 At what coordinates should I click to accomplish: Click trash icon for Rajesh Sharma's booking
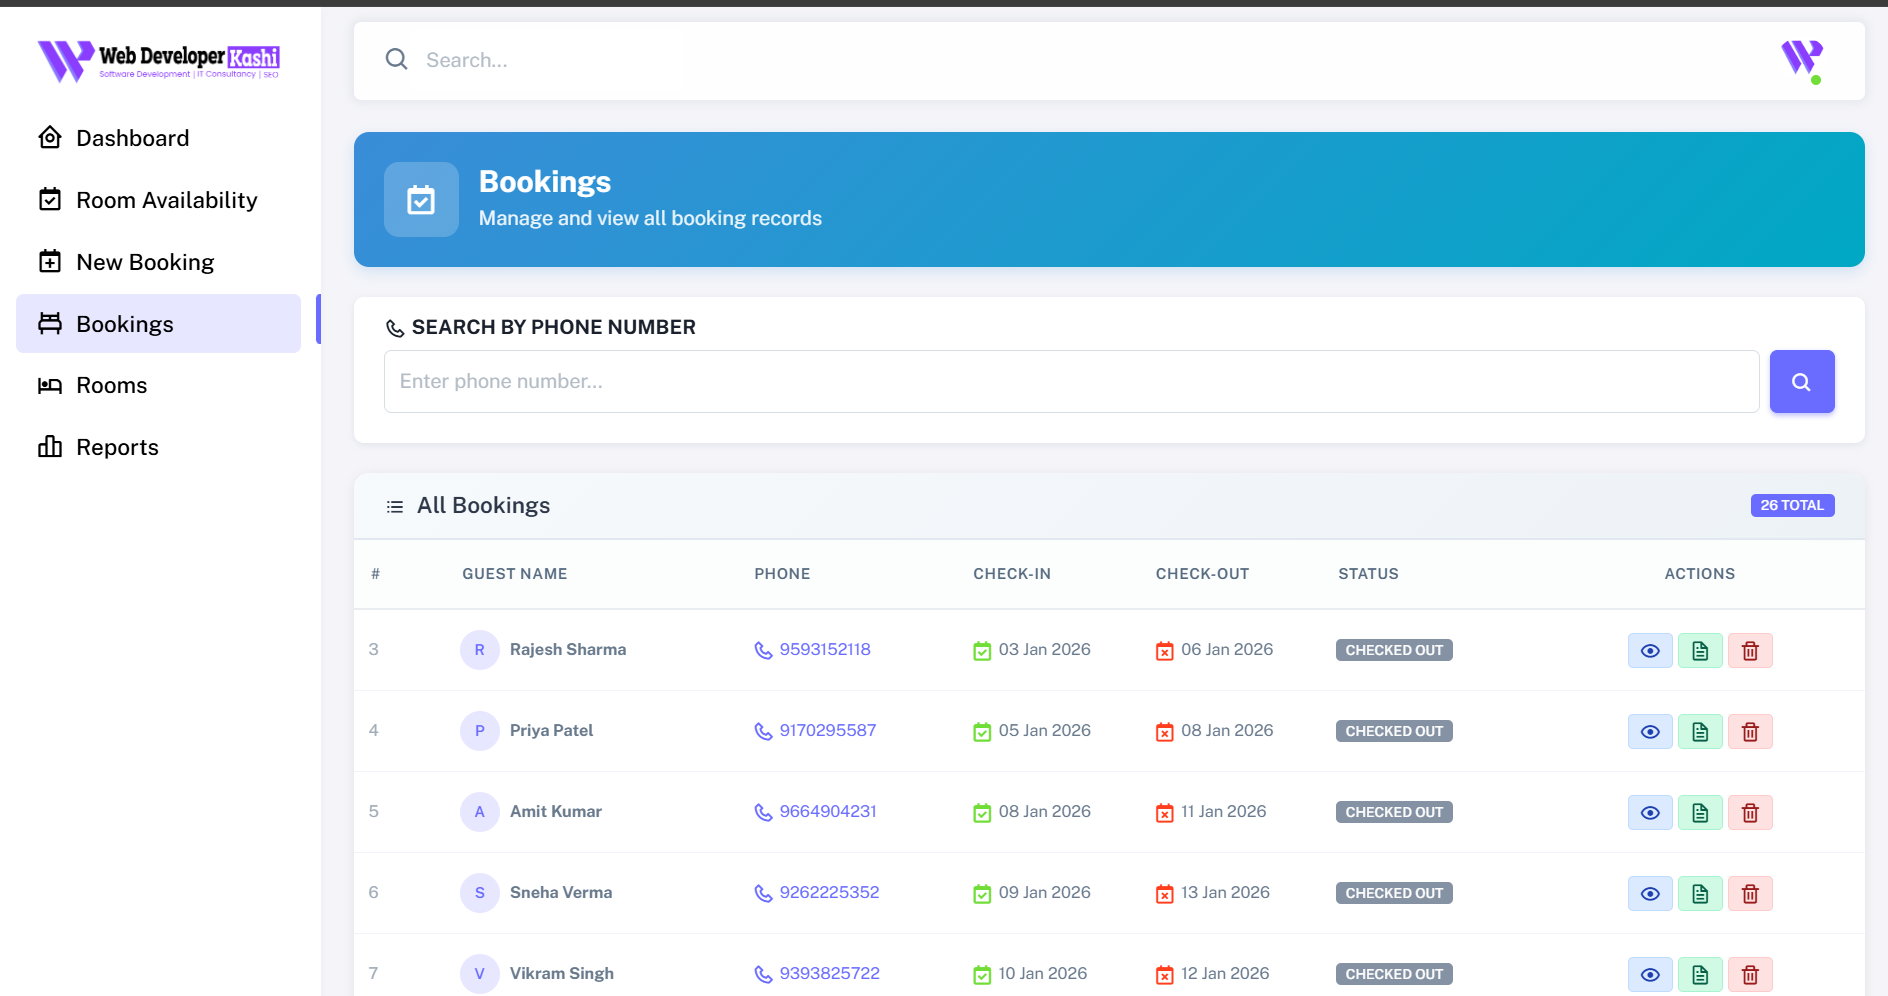tap(1749, 651)
